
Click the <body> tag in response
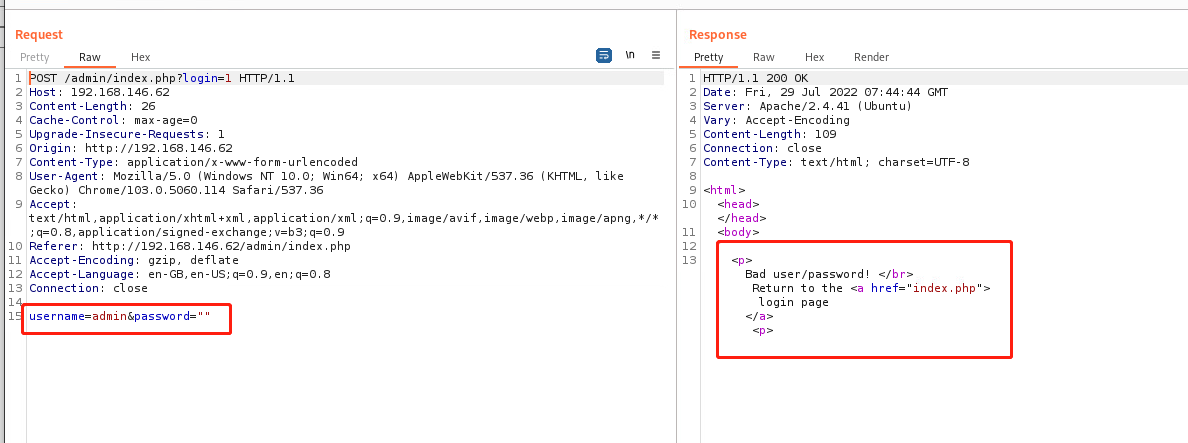click(x=739, y=232)
